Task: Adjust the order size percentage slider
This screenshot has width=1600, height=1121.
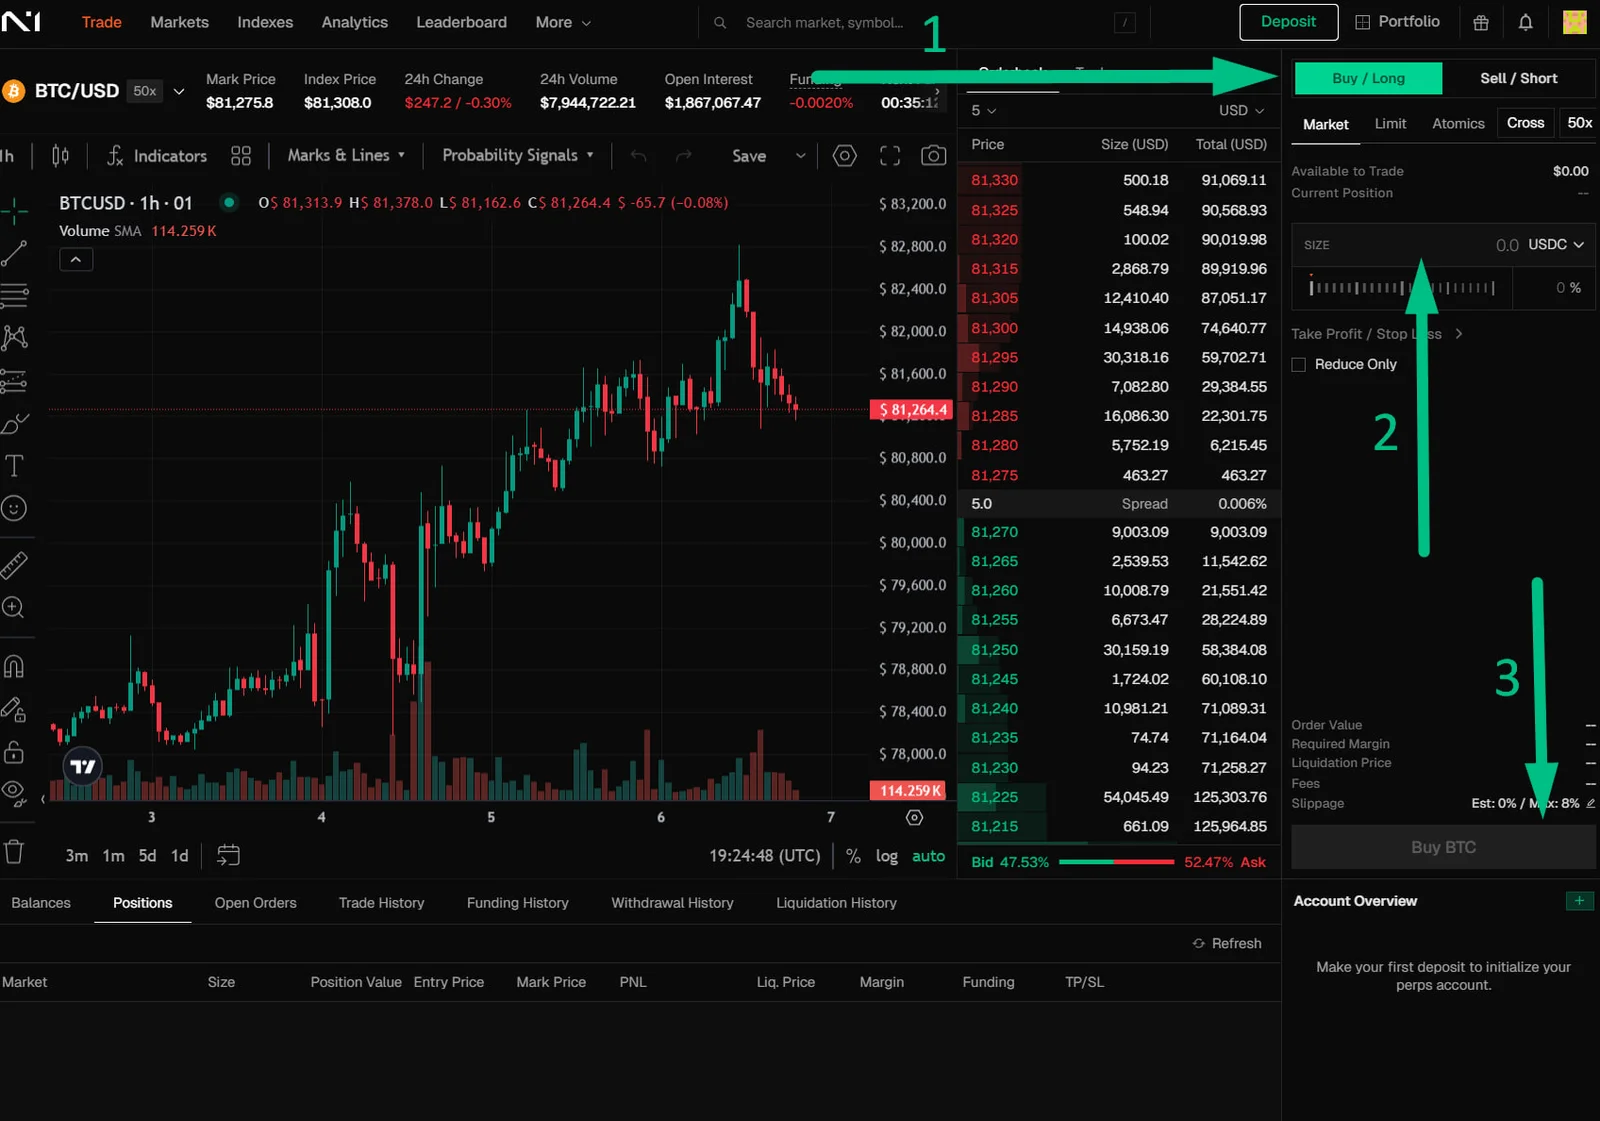Action: (1402, 288)
